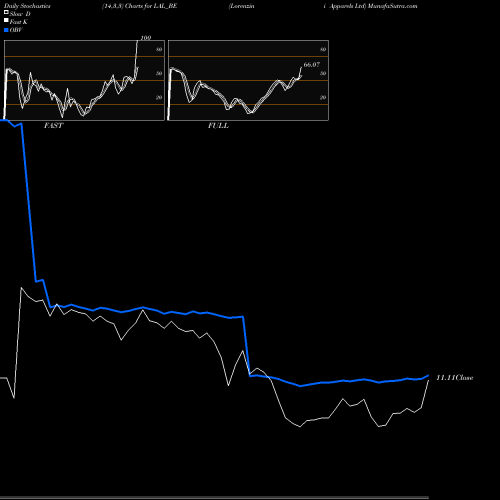Click the 100 value above FAST chart
The height and width of the screenshot is (500, 500).
(146, 38)
